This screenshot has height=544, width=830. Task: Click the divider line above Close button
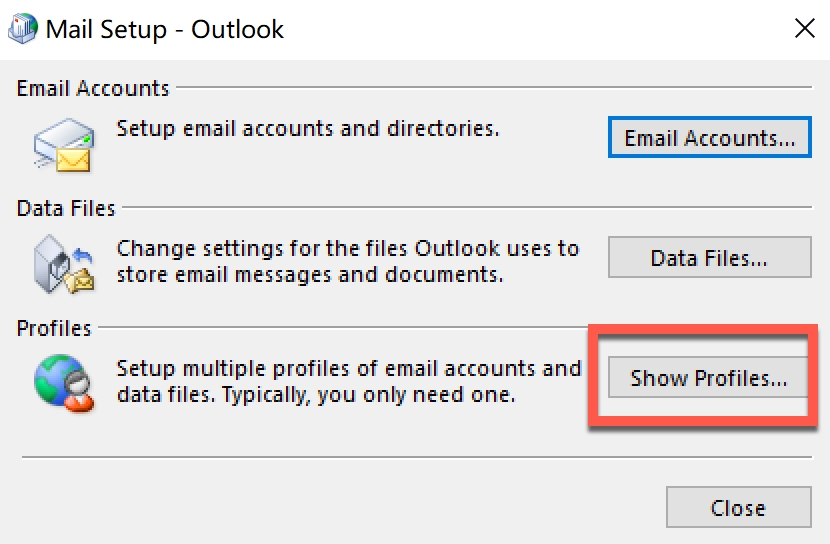[x=415, y=457]
